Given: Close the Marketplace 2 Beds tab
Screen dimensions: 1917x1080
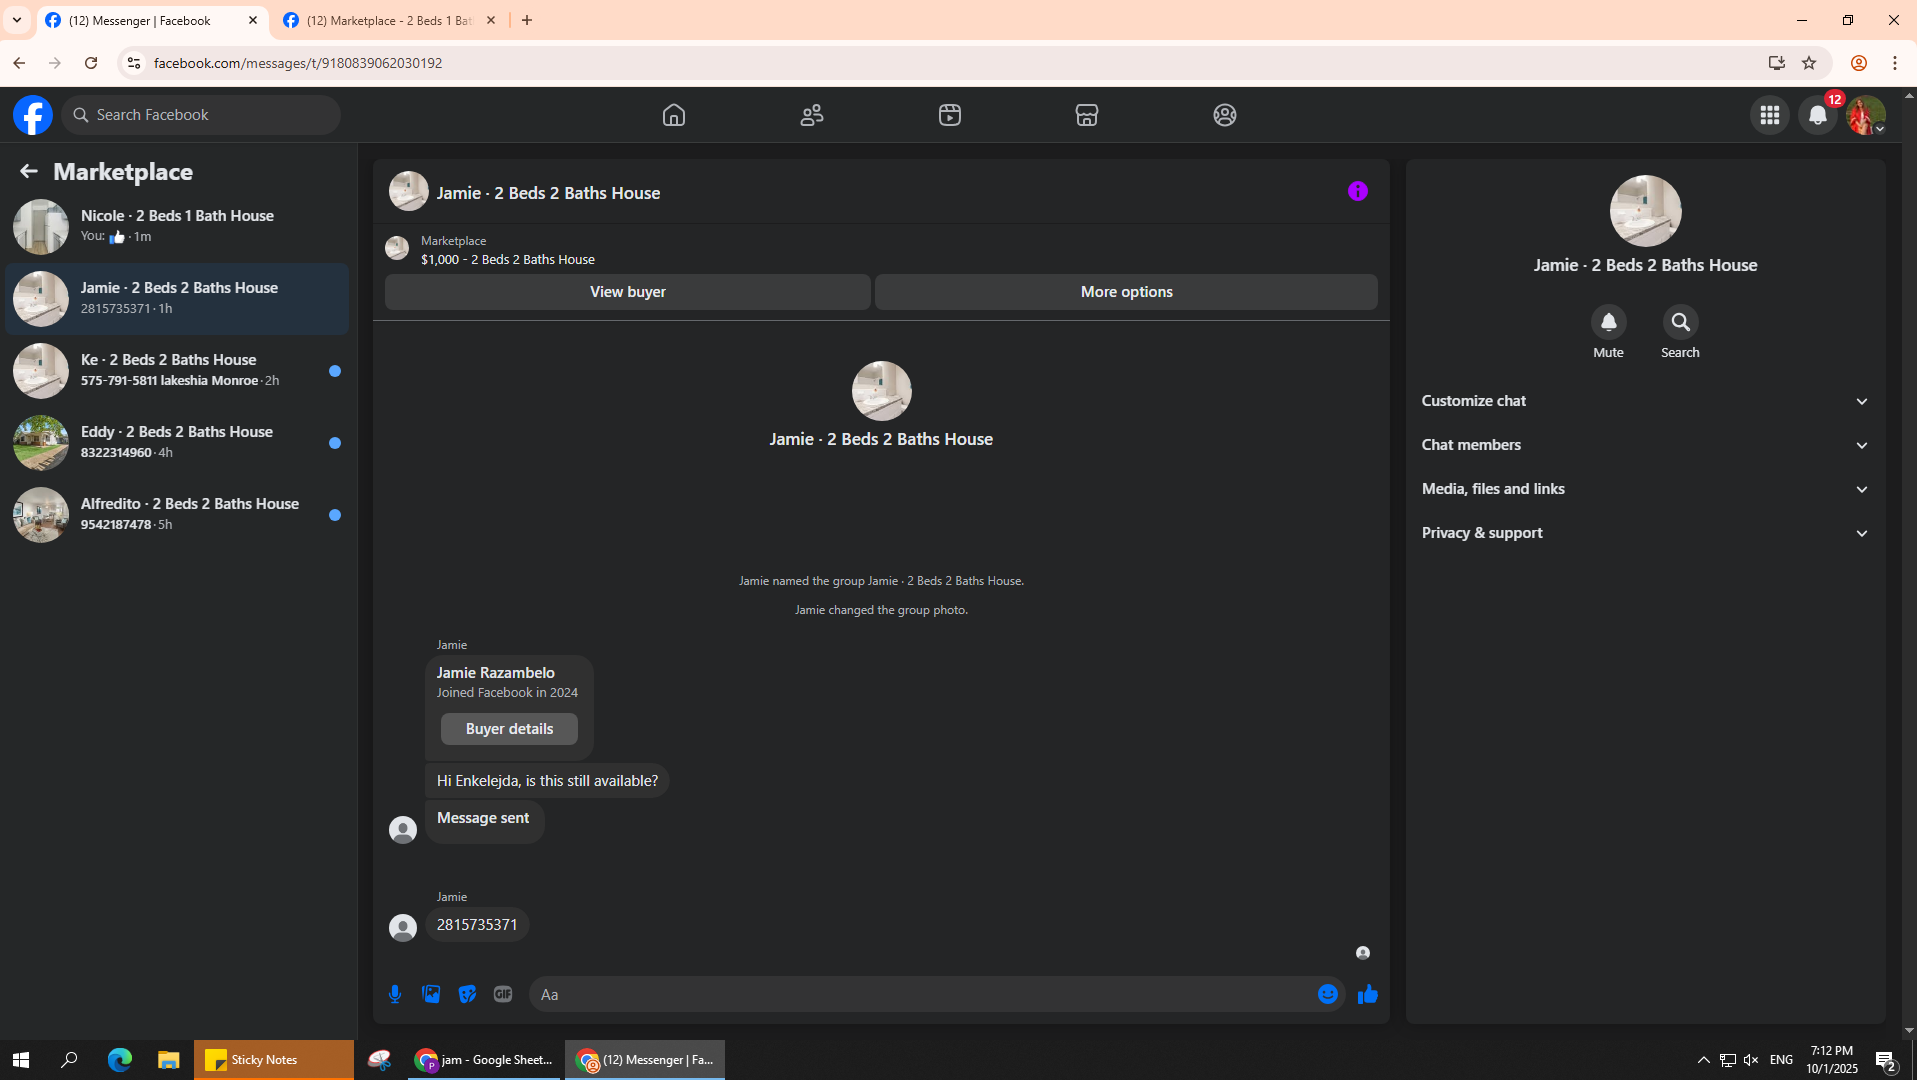Looking at the screenshot, I should coord(491,20).
